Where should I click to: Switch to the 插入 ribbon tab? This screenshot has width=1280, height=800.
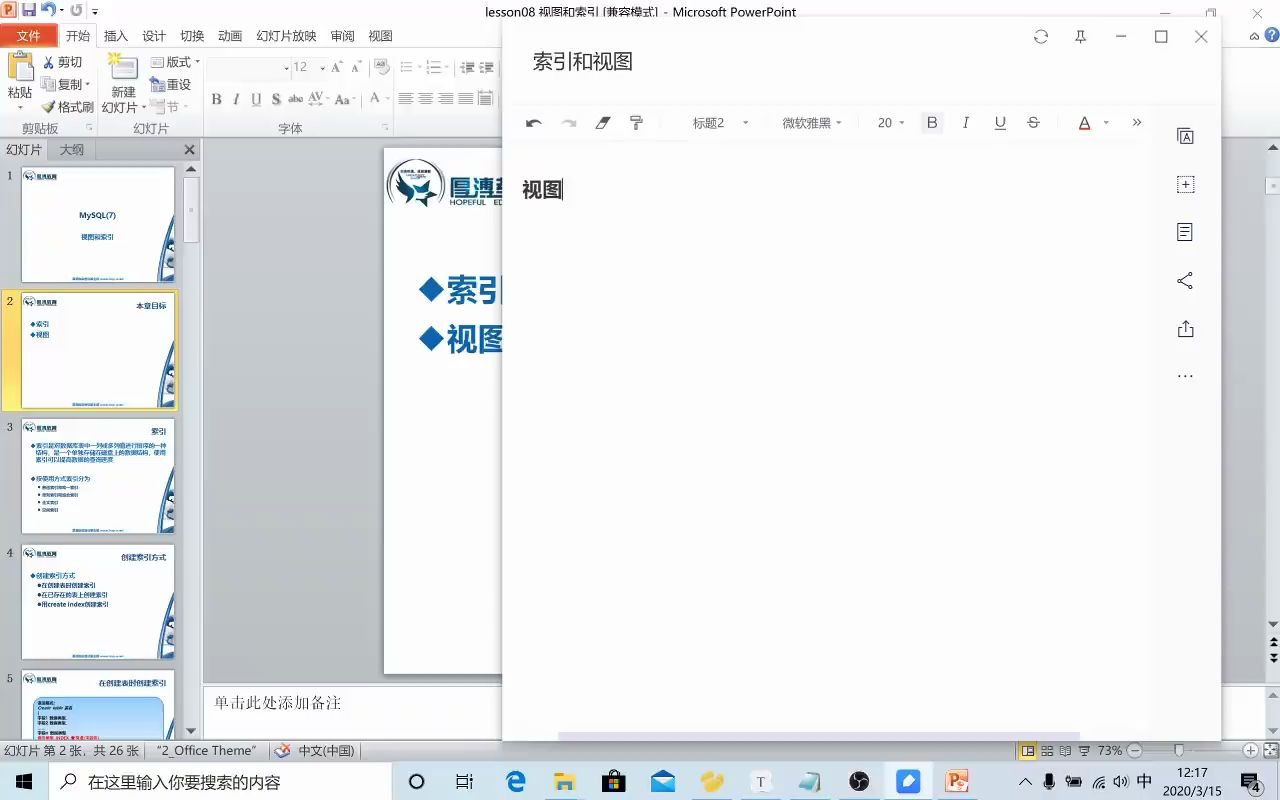[x=116, y=36]
